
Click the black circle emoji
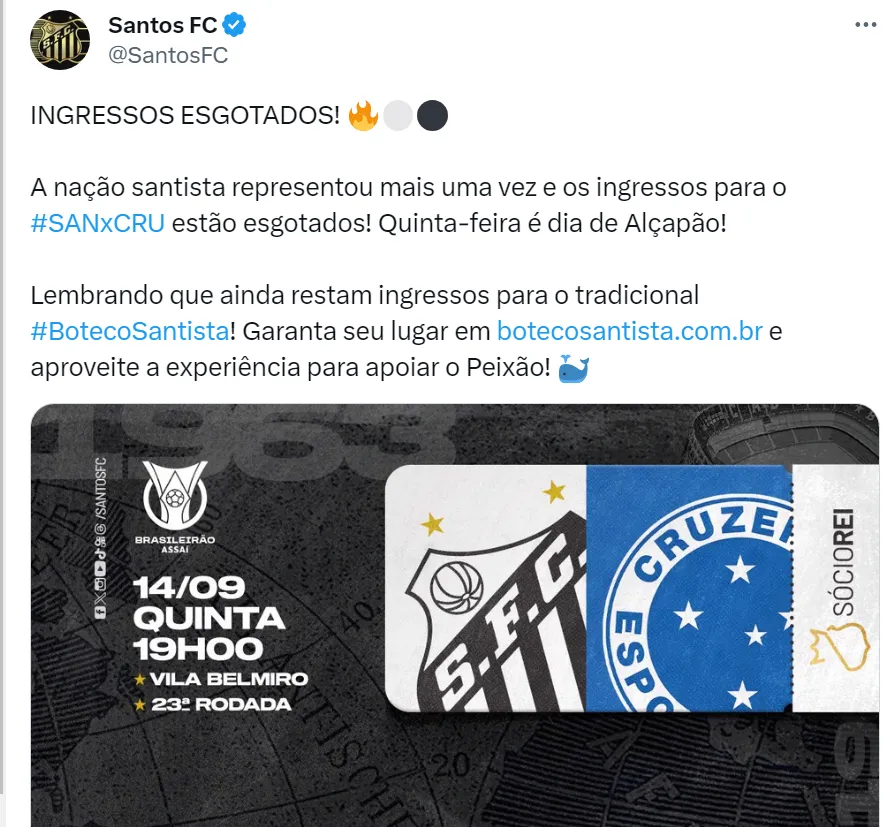tap(432, 116)
